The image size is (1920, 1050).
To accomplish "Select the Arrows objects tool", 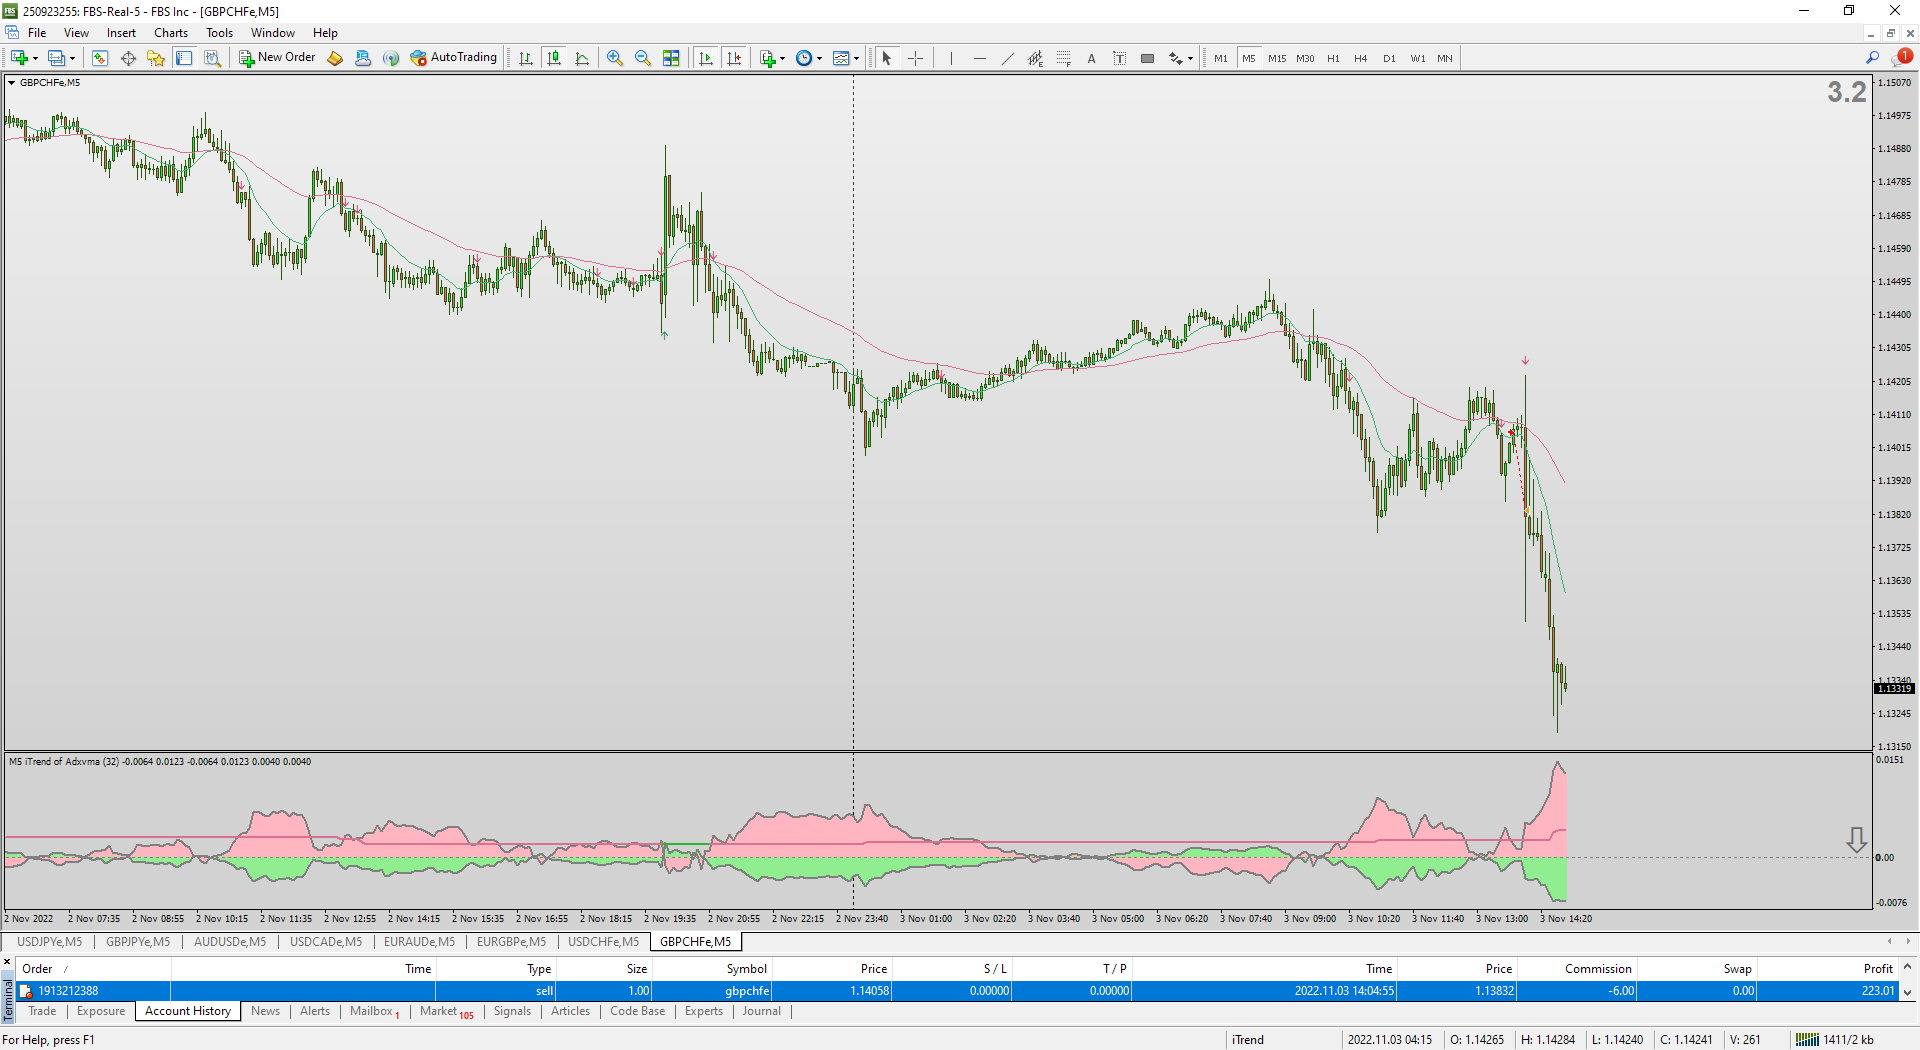I will [x=1176, y=58].
